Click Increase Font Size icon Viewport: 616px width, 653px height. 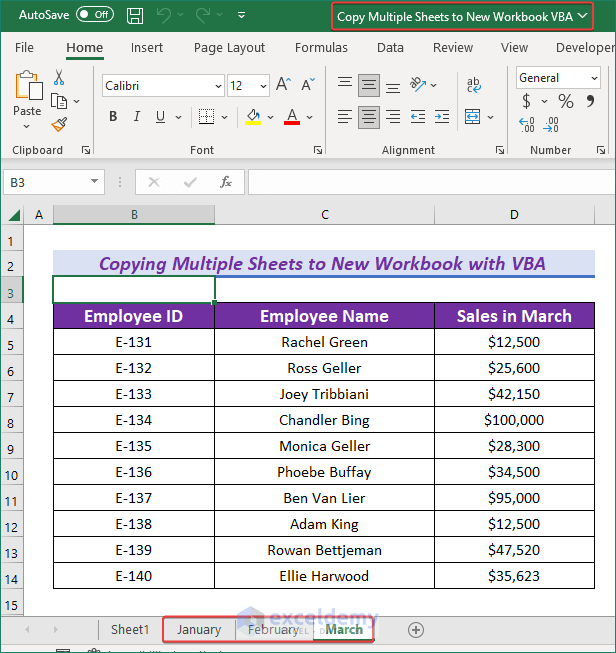pos(283,85)
